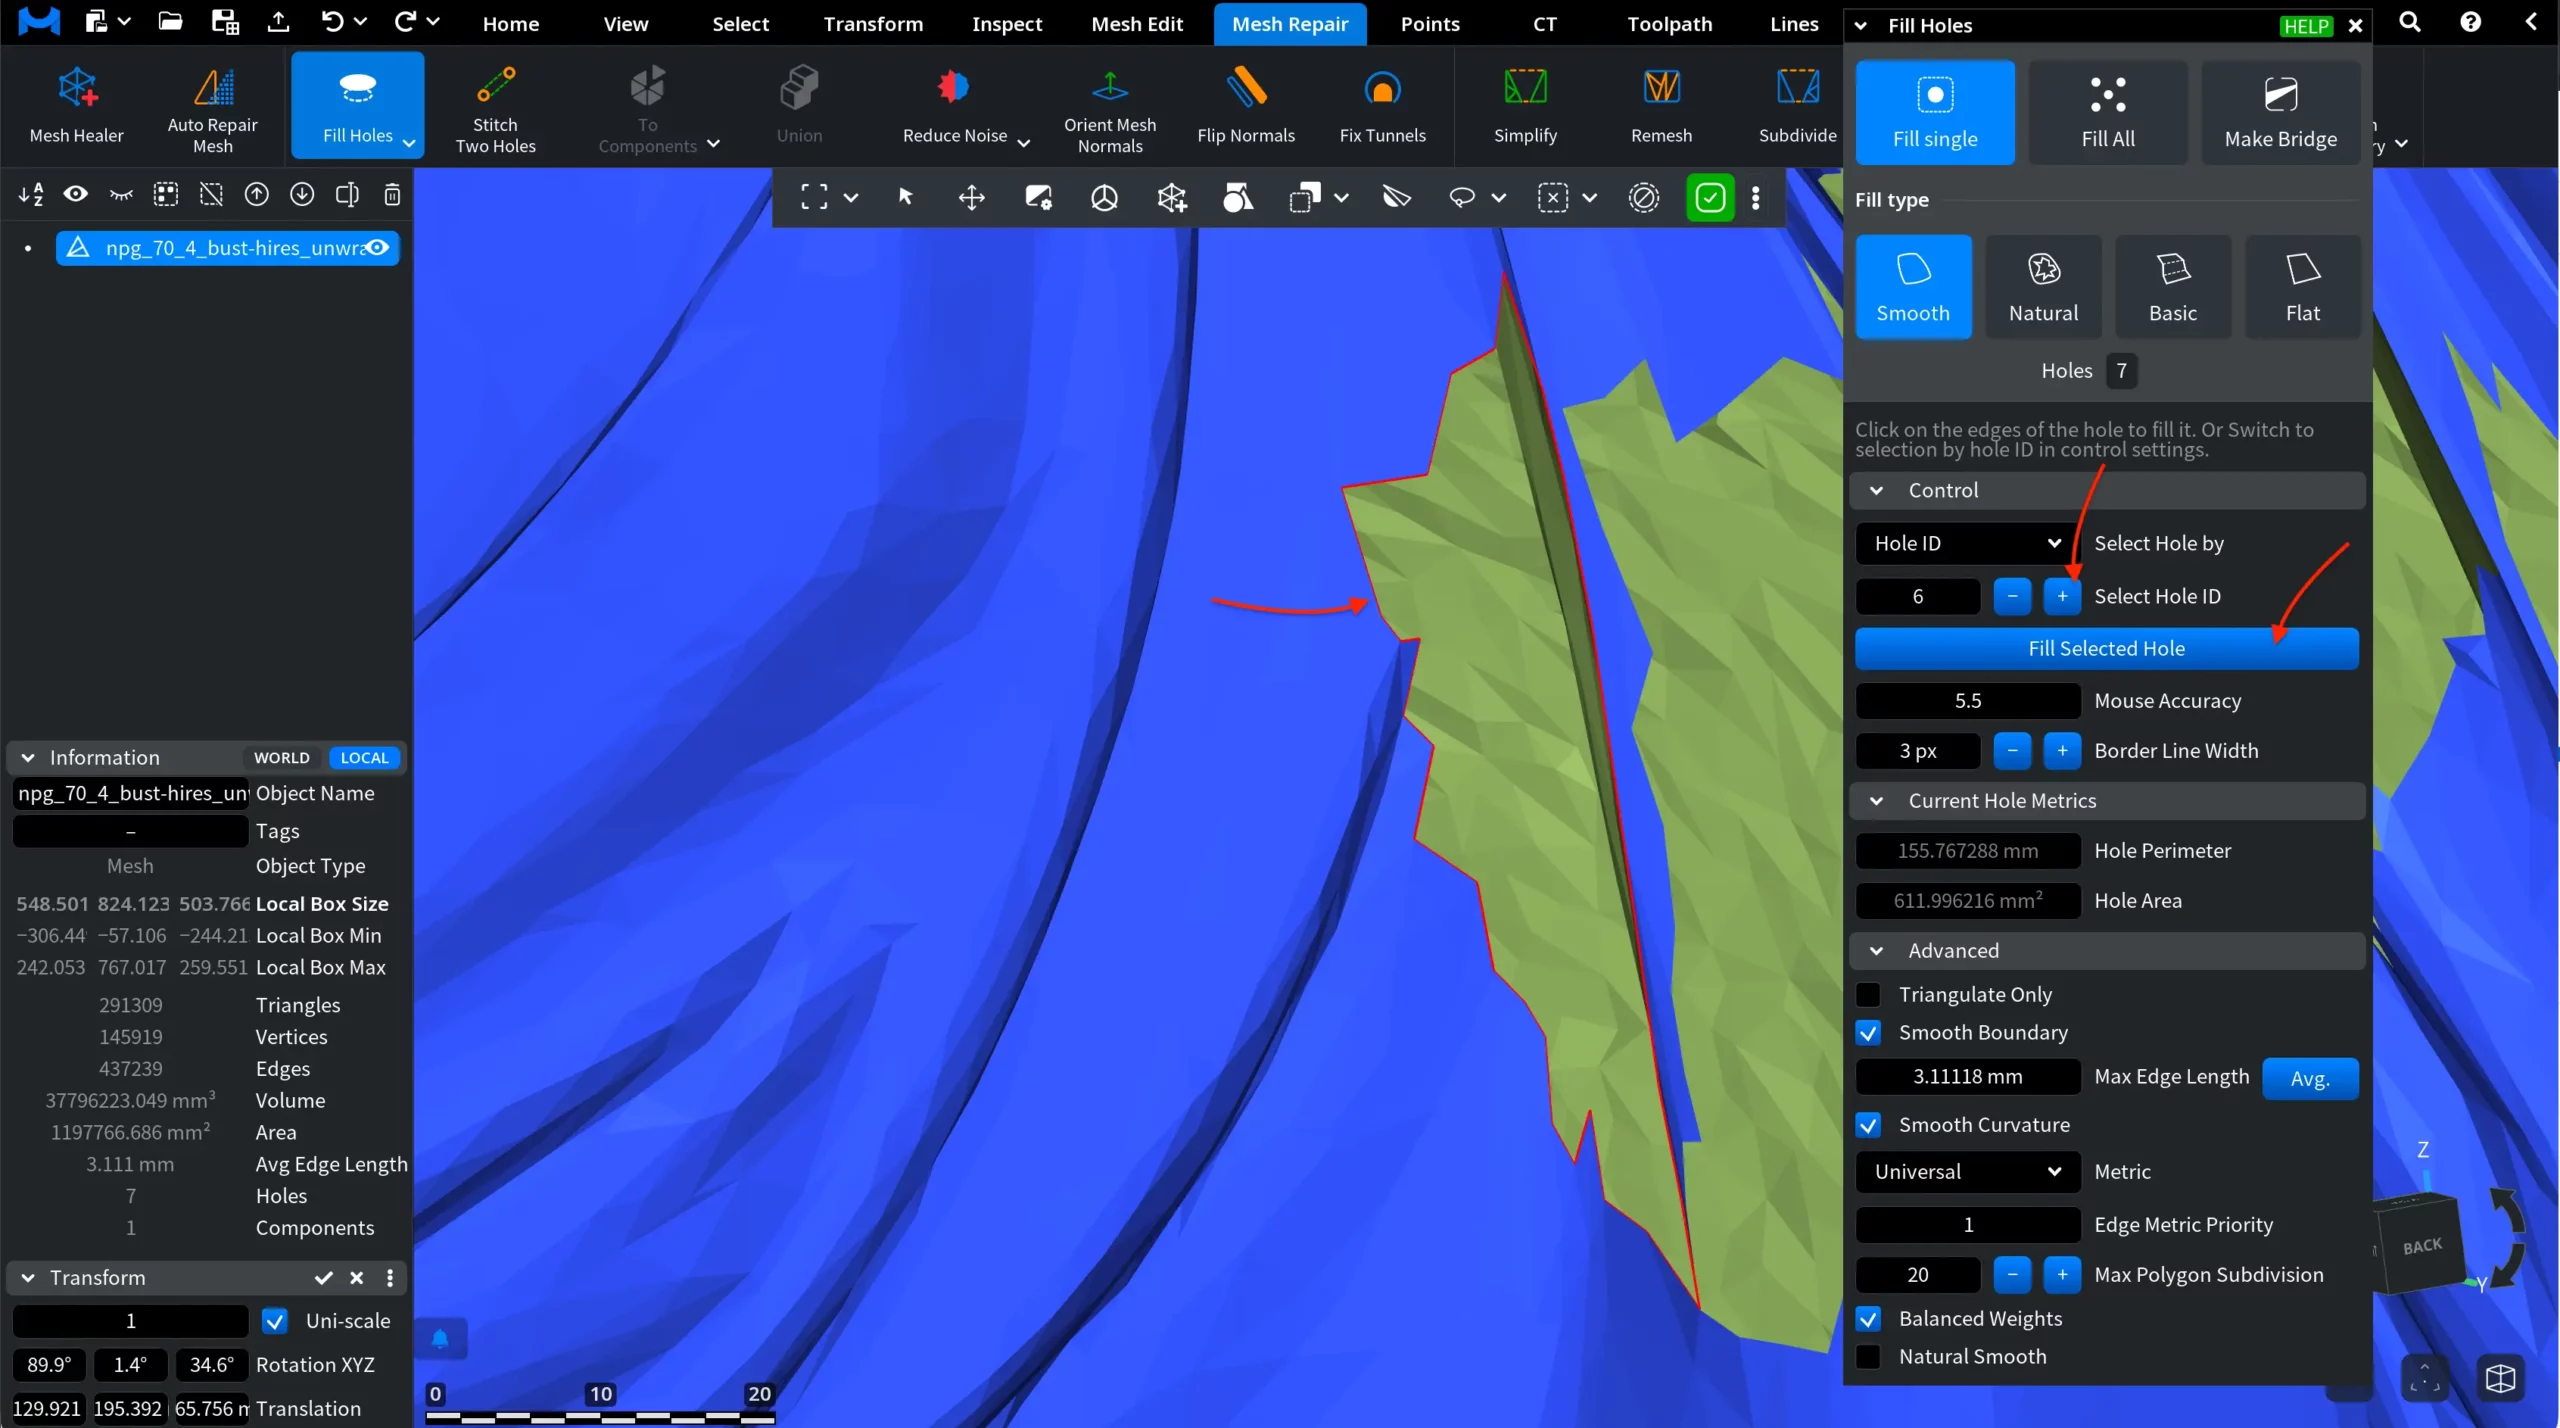Switch to the Mesh Edit tab
This screenshot has width=2560, height=1428.
click(1136, 23)
